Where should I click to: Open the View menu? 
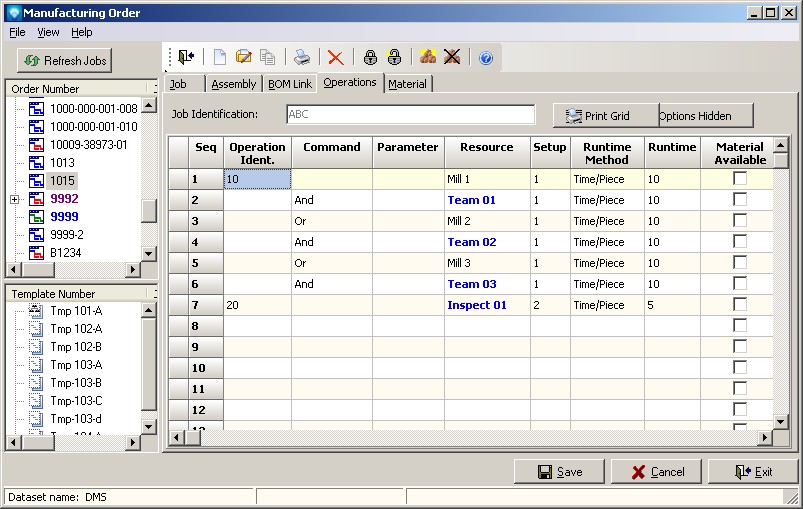click(48, 32)
